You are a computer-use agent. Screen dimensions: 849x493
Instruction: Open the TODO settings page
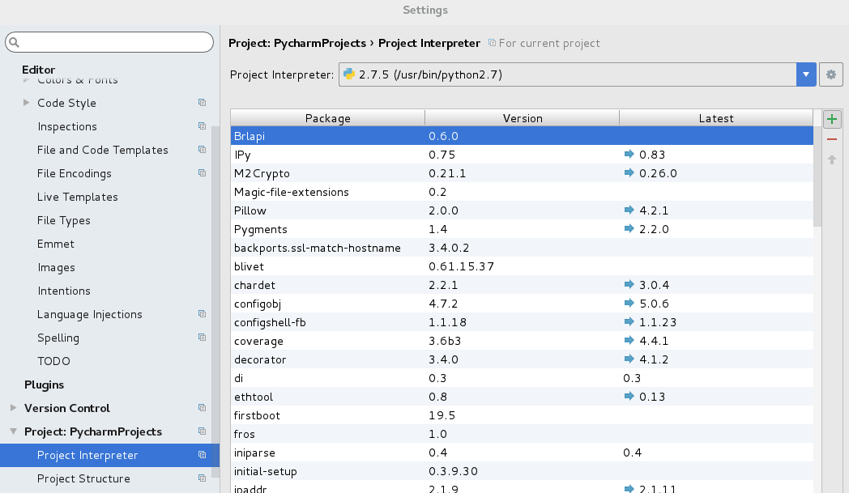click(54, 361)
